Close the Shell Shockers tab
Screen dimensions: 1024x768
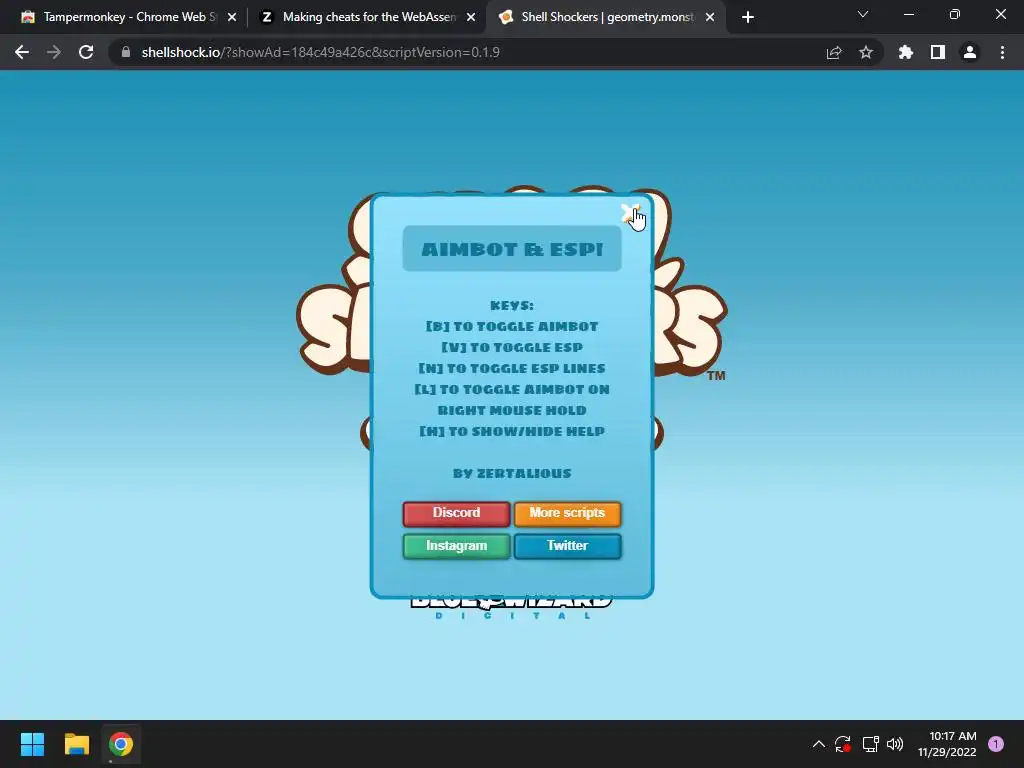click(710, 17)
